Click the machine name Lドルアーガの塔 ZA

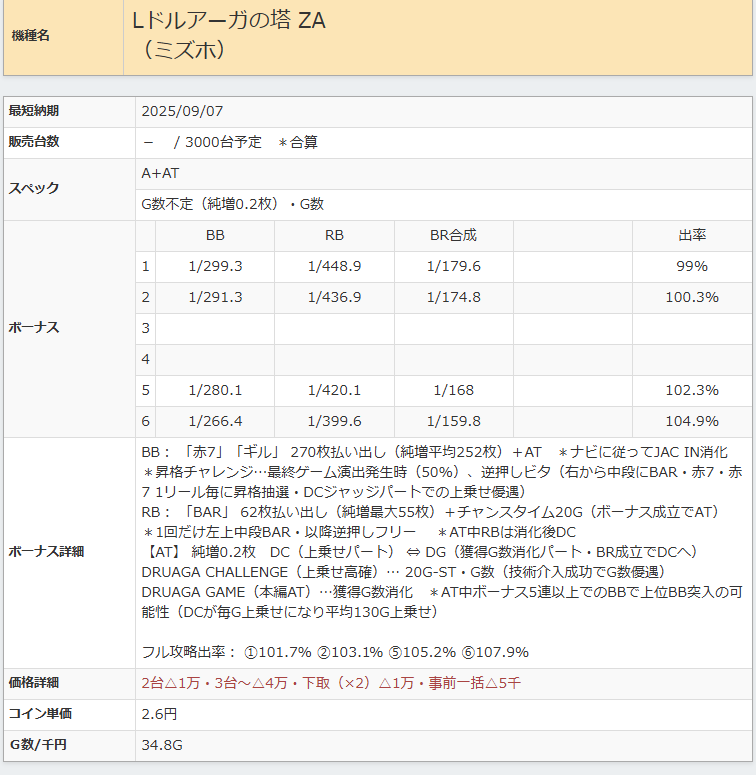pos(229,21)
